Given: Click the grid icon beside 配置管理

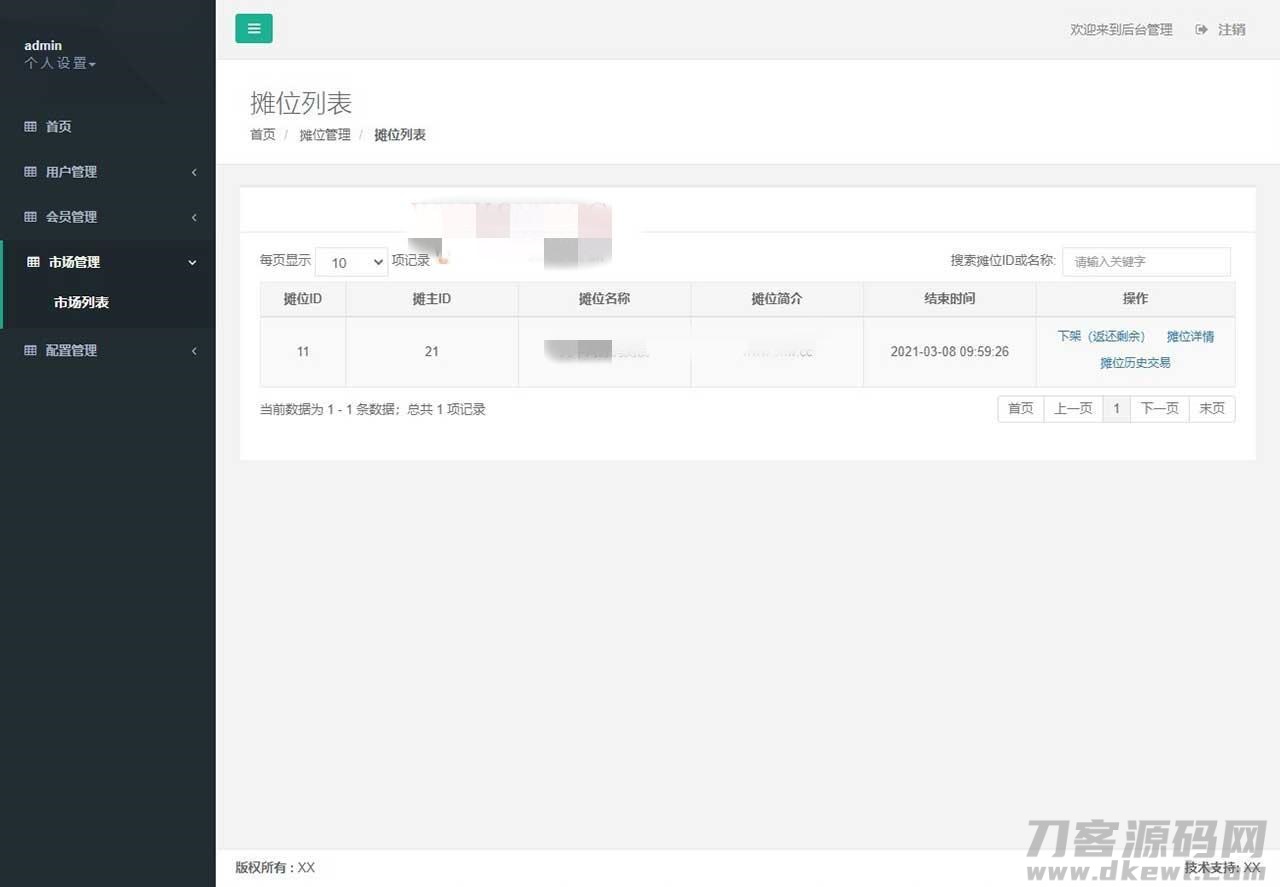Looking at the screenshot, I should point(30,350).
